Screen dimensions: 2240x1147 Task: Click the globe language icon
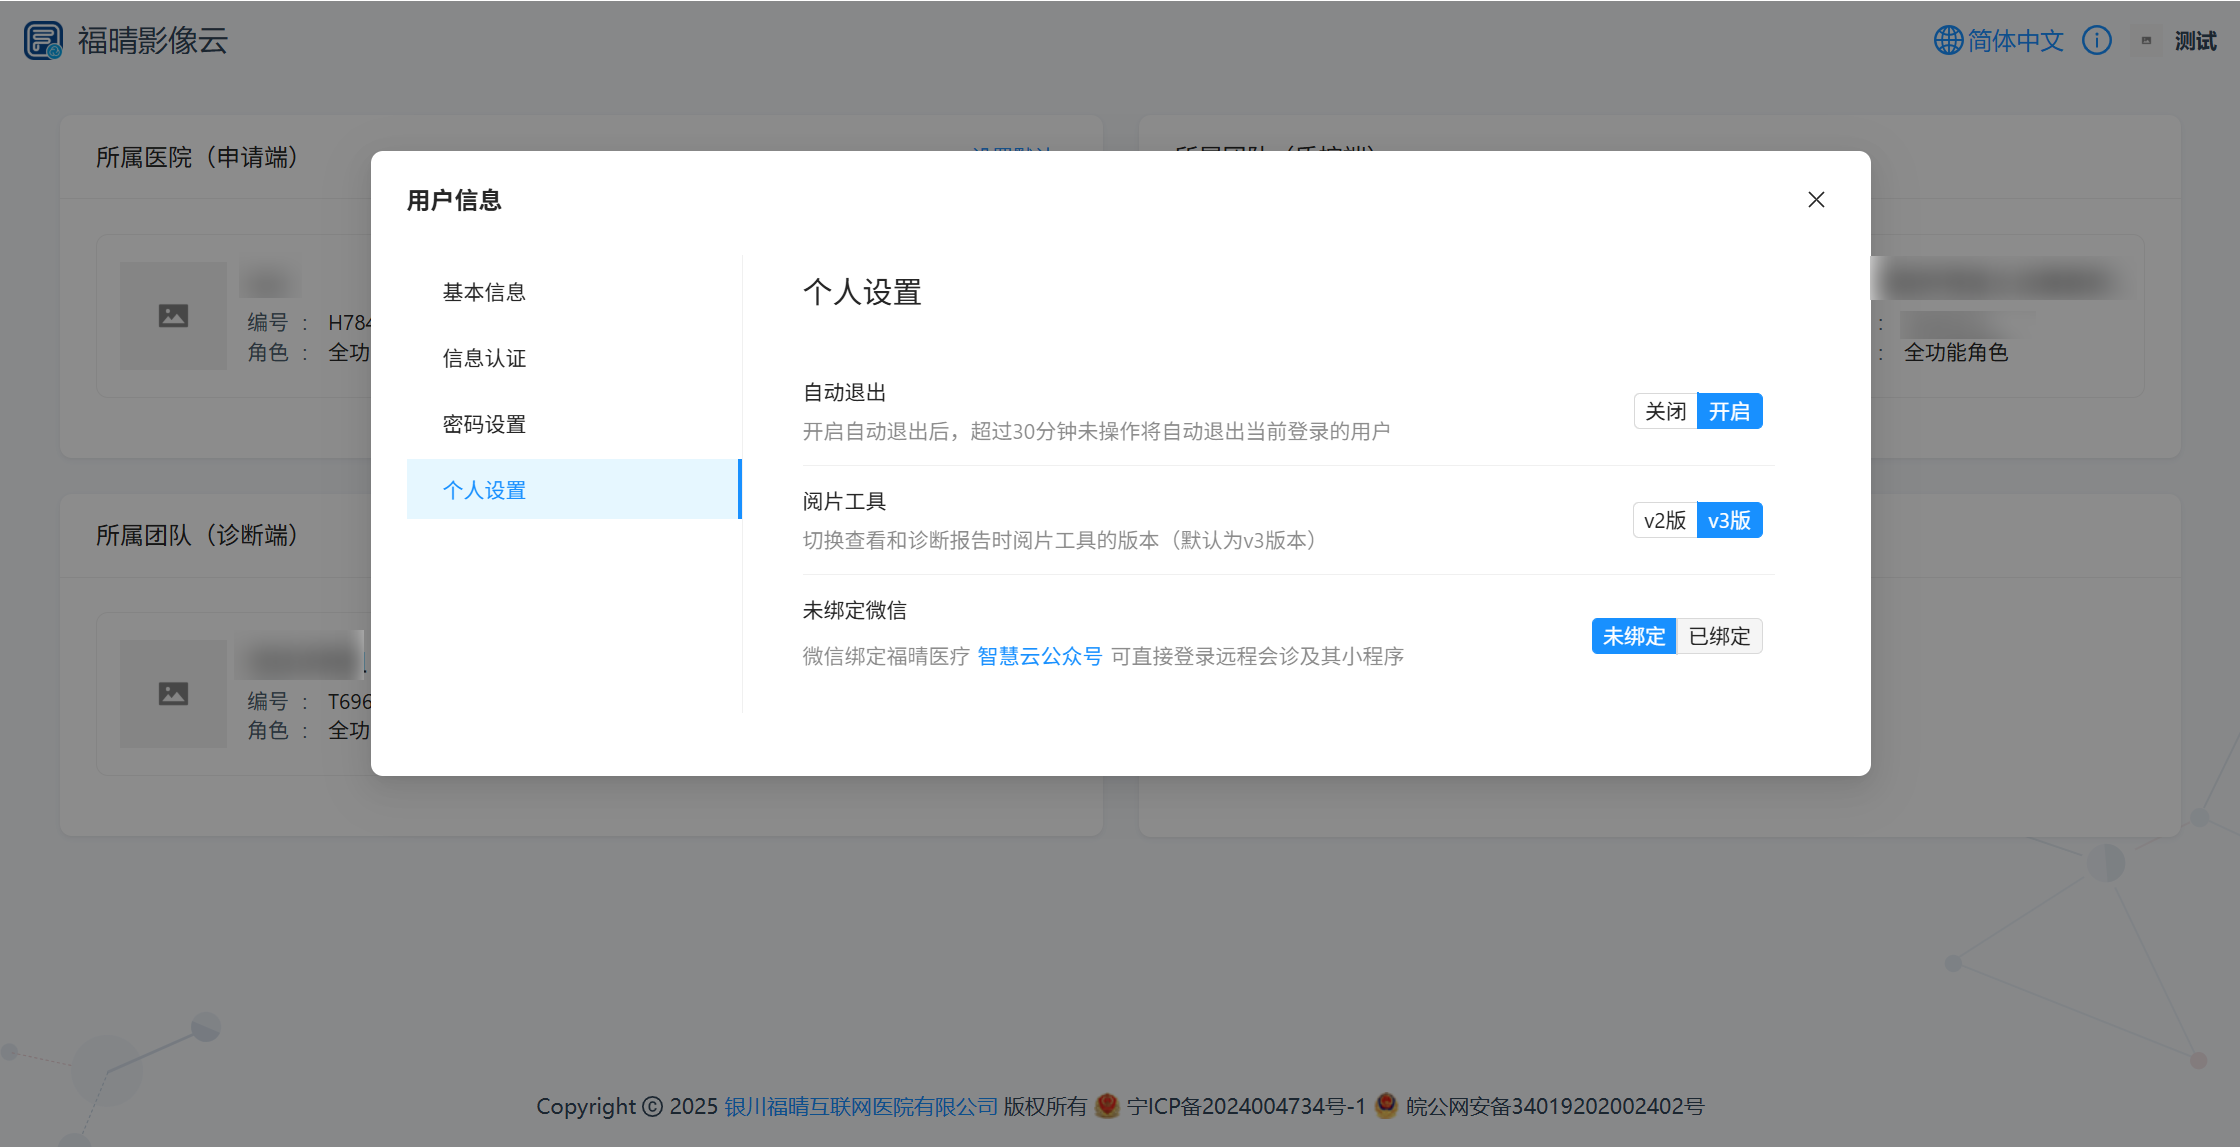[1948, 40]
